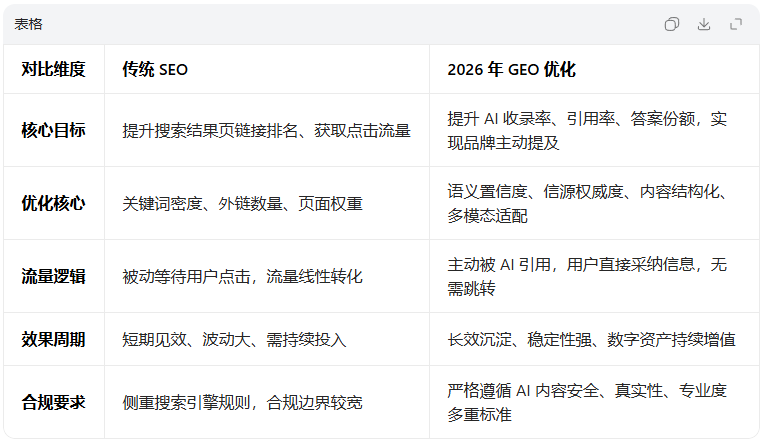Click the 长效沉淀、稳定性强 cell
This screenshot has height=443, width=765.
tap(591, 339)
